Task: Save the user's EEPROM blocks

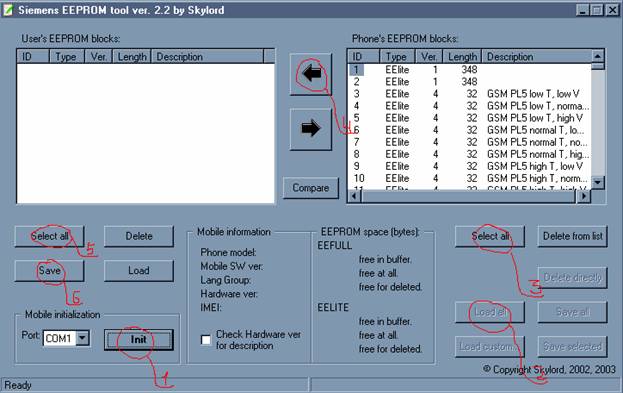Action: tap(49, 271)
